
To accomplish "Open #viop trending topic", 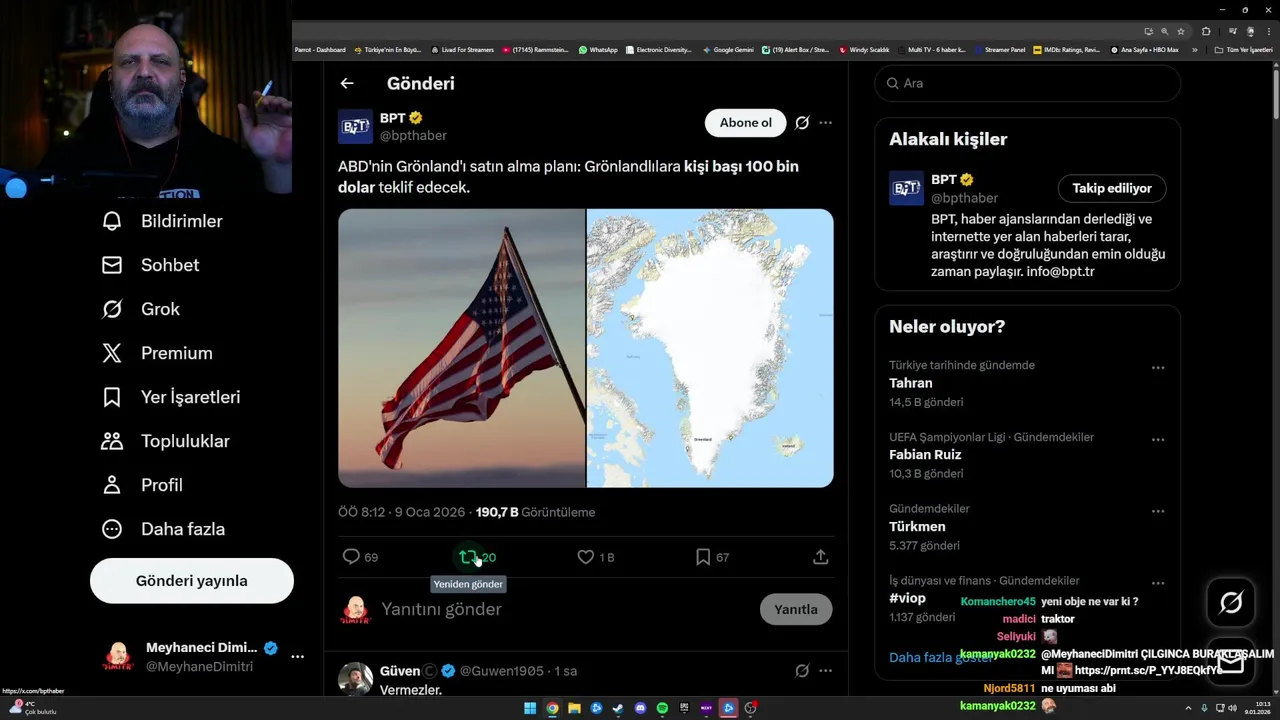I will 907,598.
